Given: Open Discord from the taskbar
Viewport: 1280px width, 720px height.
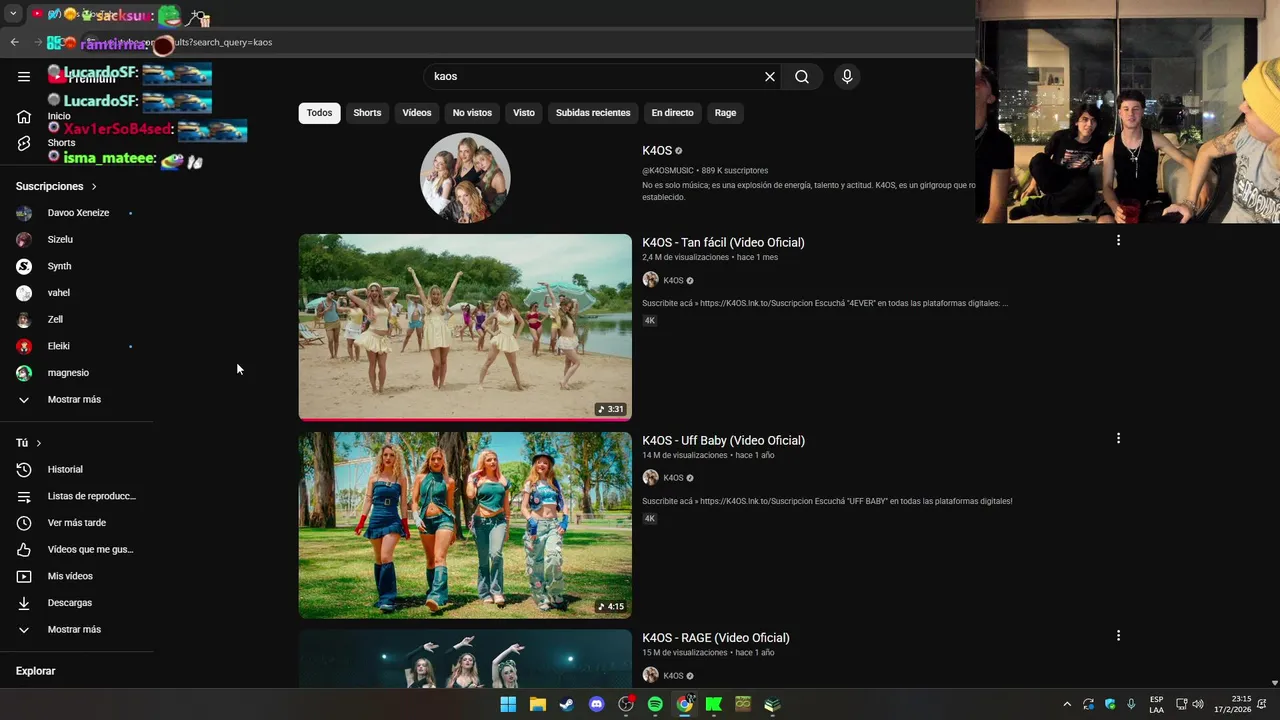Looking at the screenshot, I should [597, 704].
